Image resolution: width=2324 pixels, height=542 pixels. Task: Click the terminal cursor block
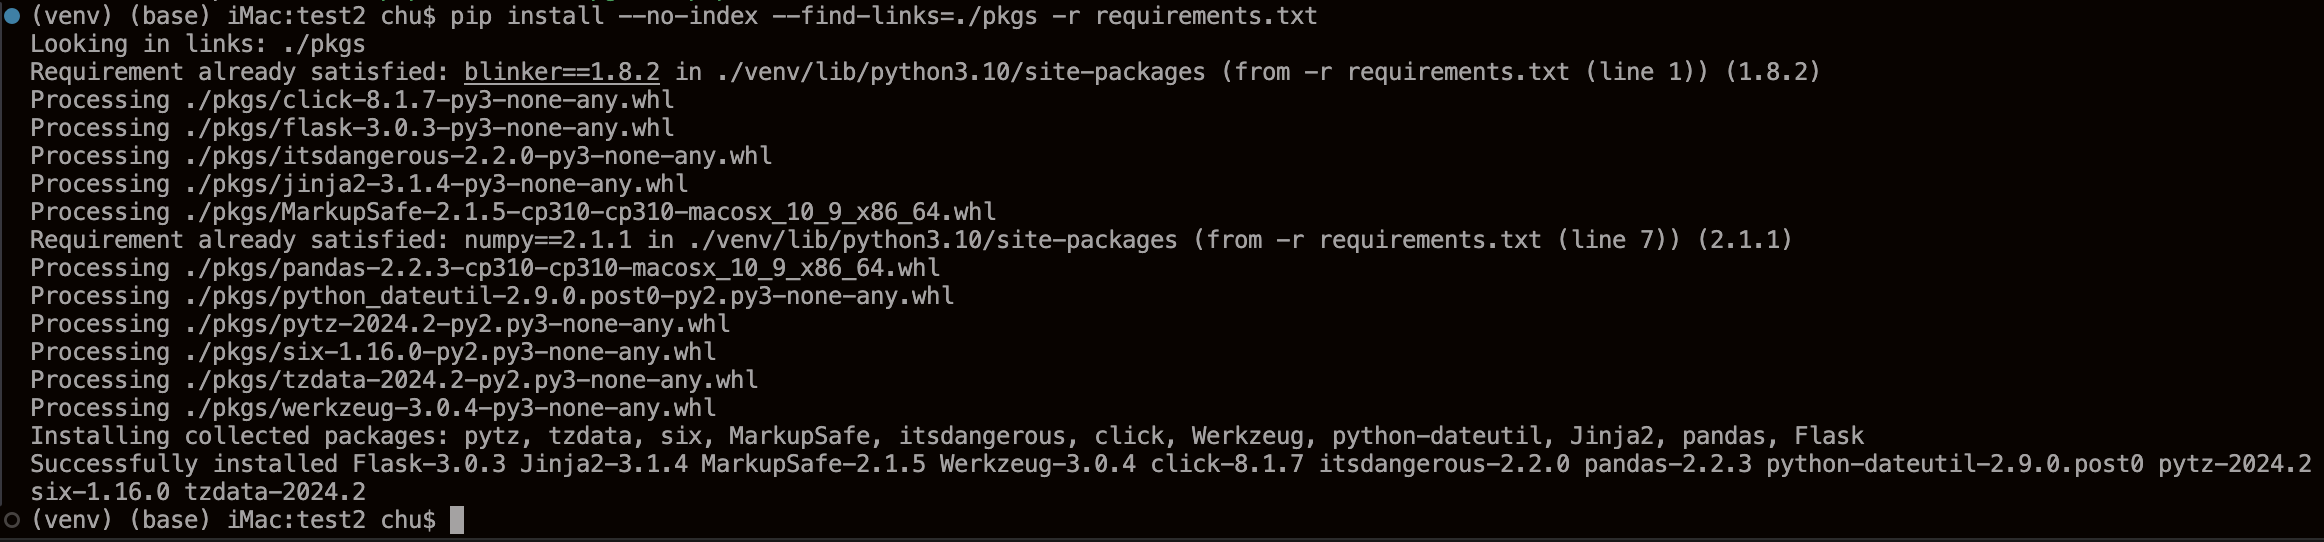coord(457,520)
